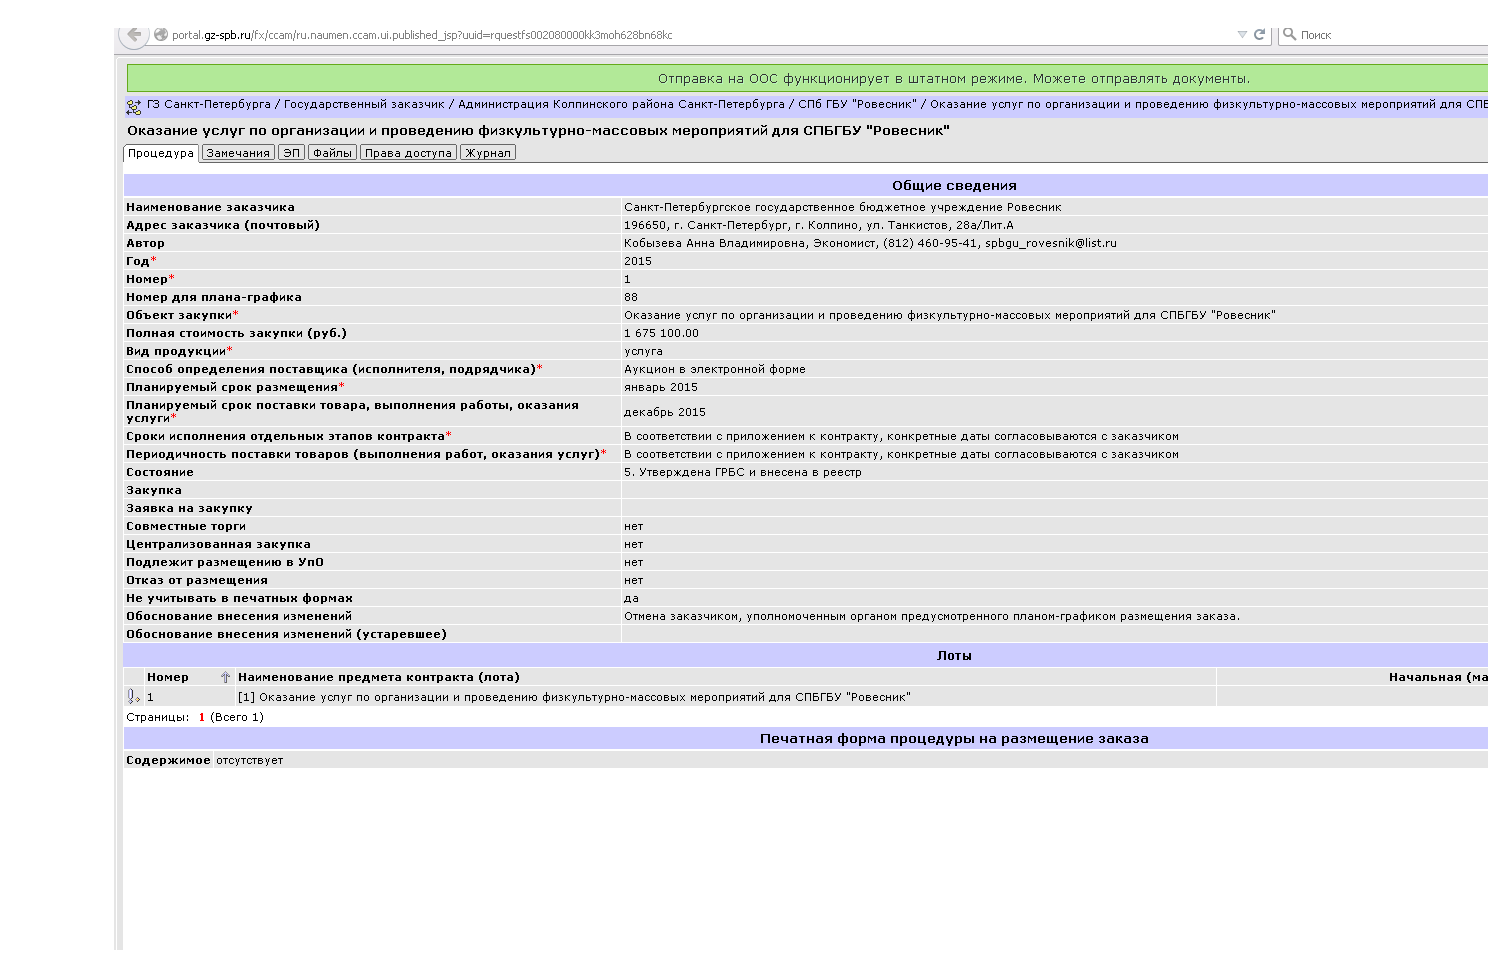Open the ЭП tab
1500x978 pixels.
click(291, 153)
